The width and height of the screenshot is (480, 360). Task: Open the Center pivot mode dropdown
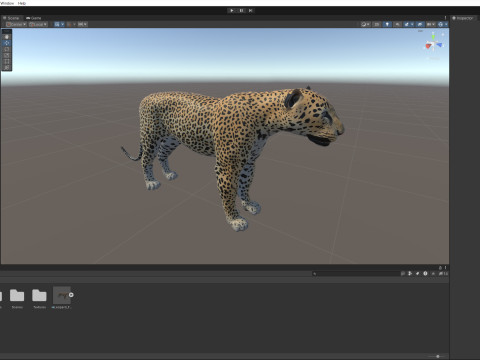(16, 24)
